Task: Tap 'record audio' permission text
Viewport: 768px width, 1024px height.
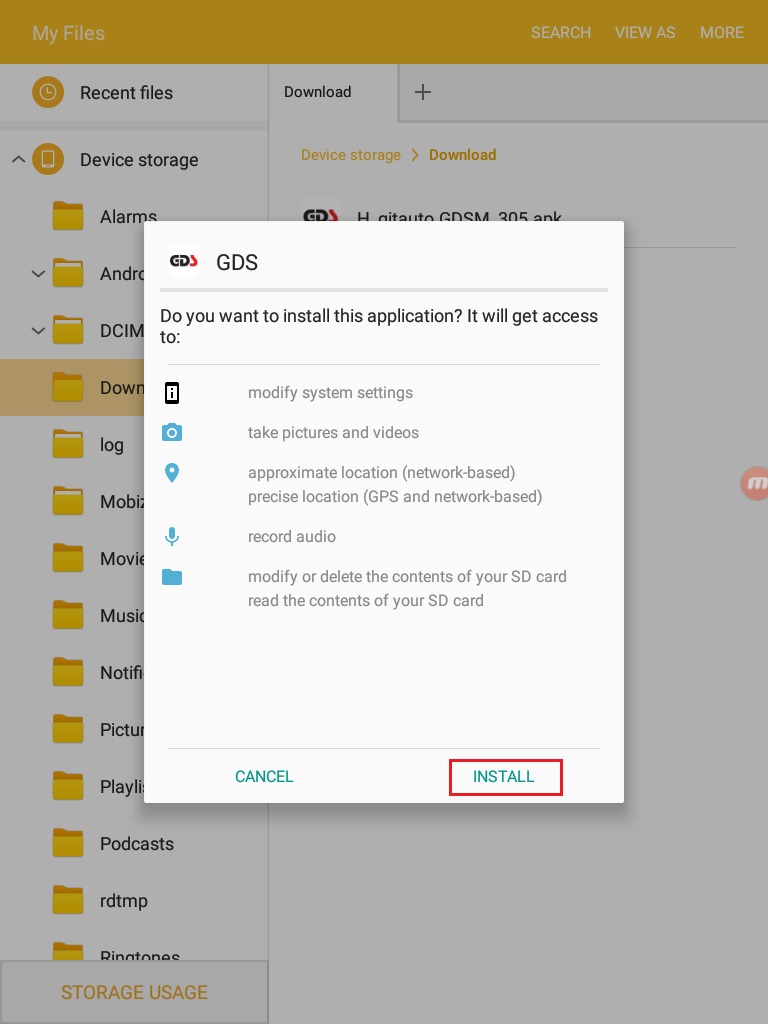Action: coord(292,536)
